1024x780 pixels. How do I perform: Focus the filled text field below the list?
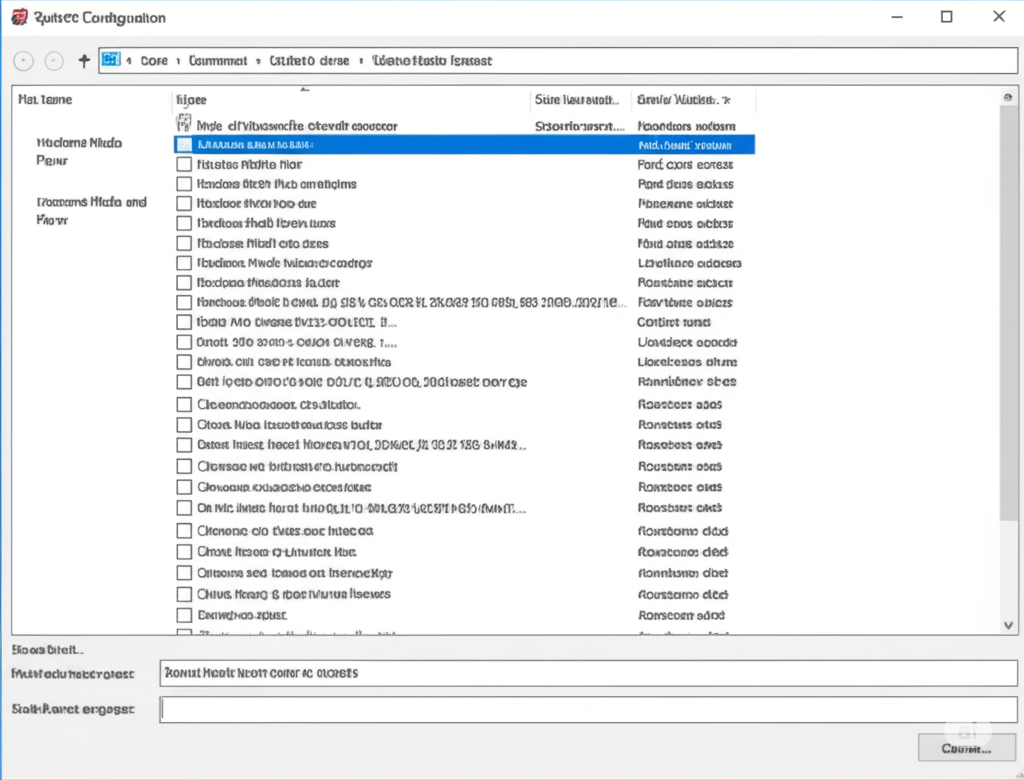pyautogui.click(x=588, y=674)
